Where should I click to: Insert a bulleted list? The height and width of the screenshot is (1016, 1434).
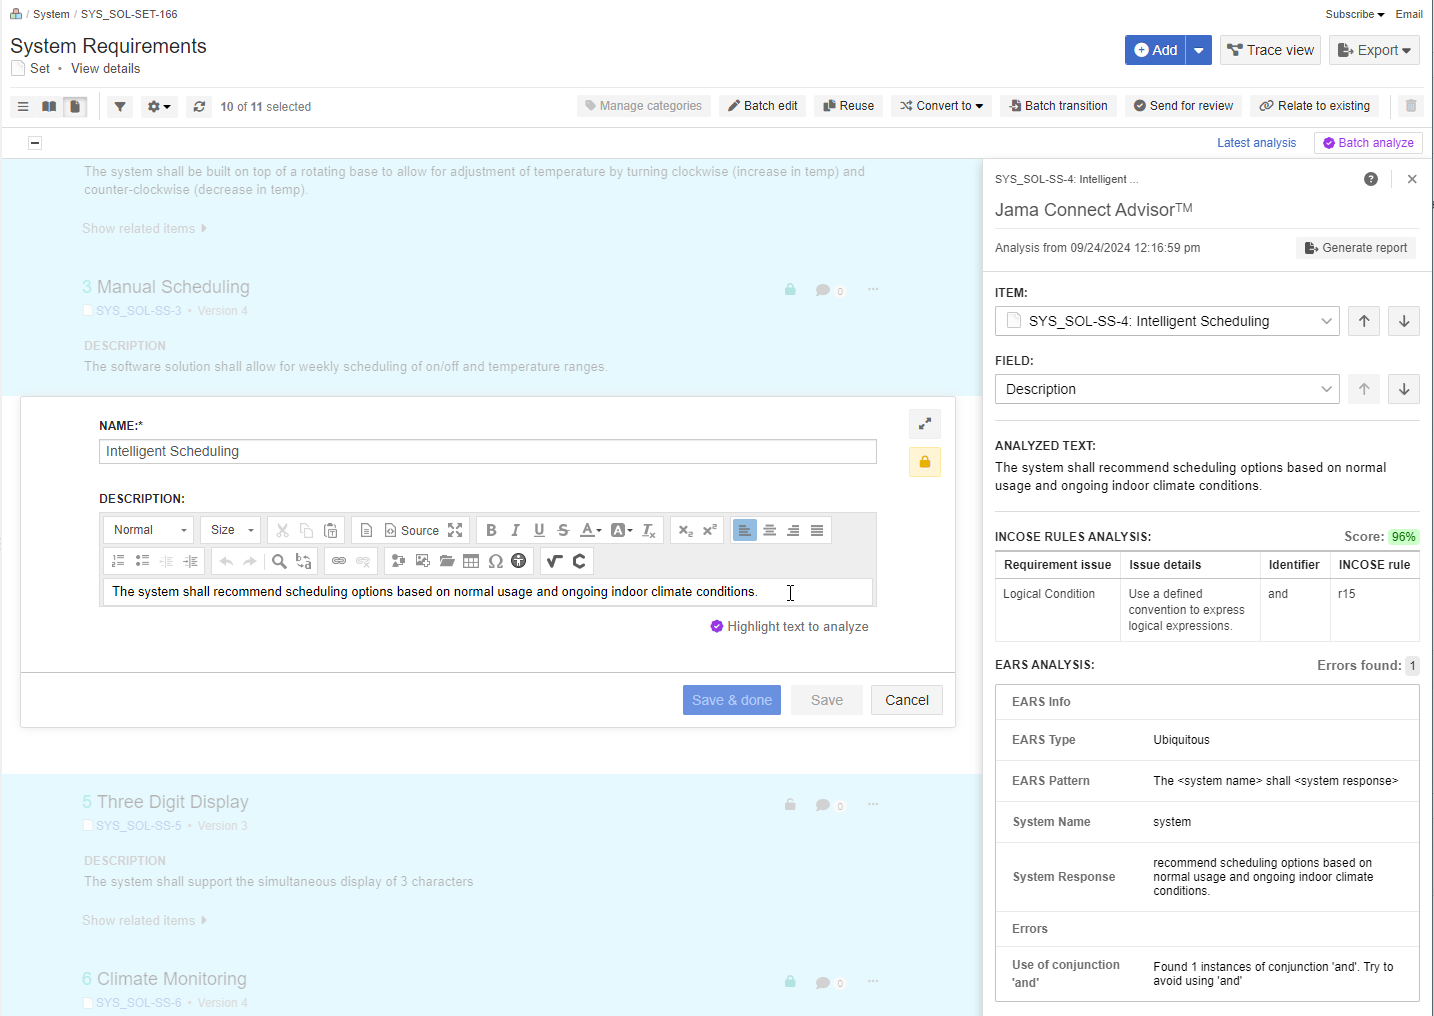[142, 561]
